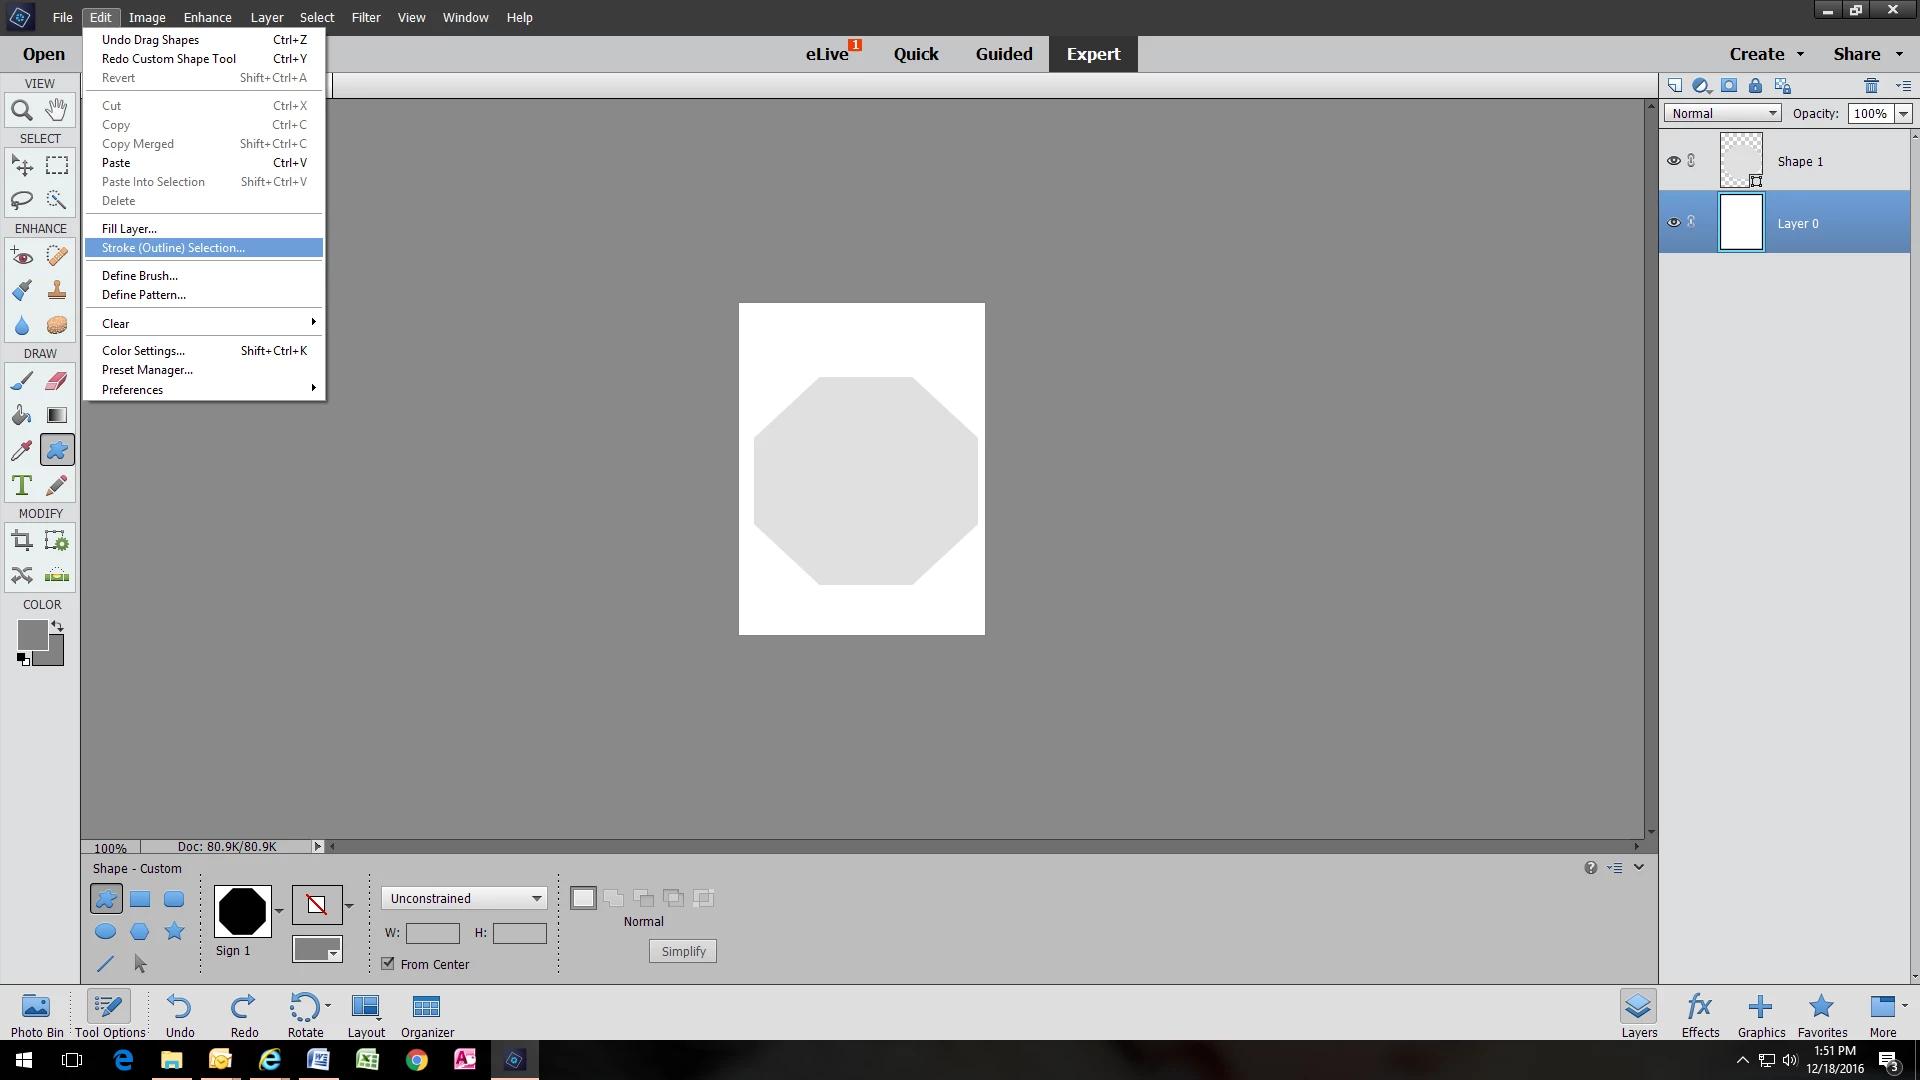Open the Unconstrained shape options dropdown
Viewport: 1920px width, 1080px height.
pos(464,898)
